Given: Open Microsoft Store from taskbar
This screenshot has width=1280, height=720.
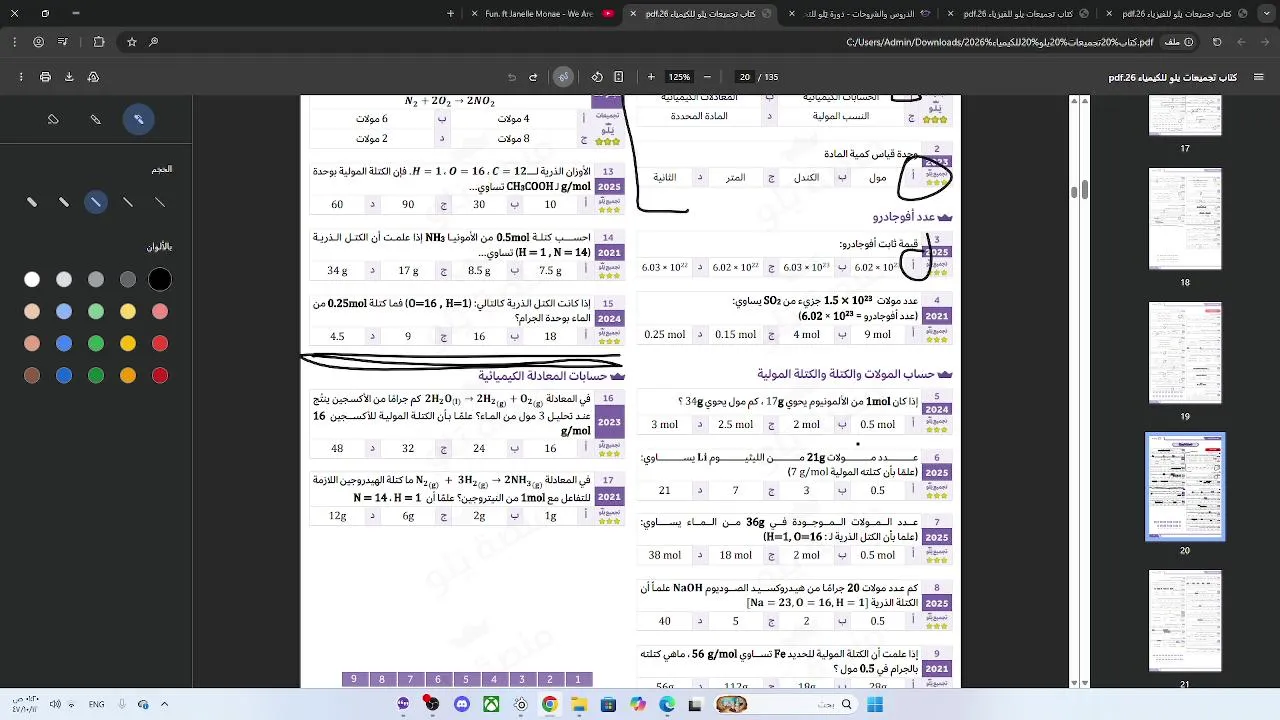Looking at the screenshot, I should [608, 704].
